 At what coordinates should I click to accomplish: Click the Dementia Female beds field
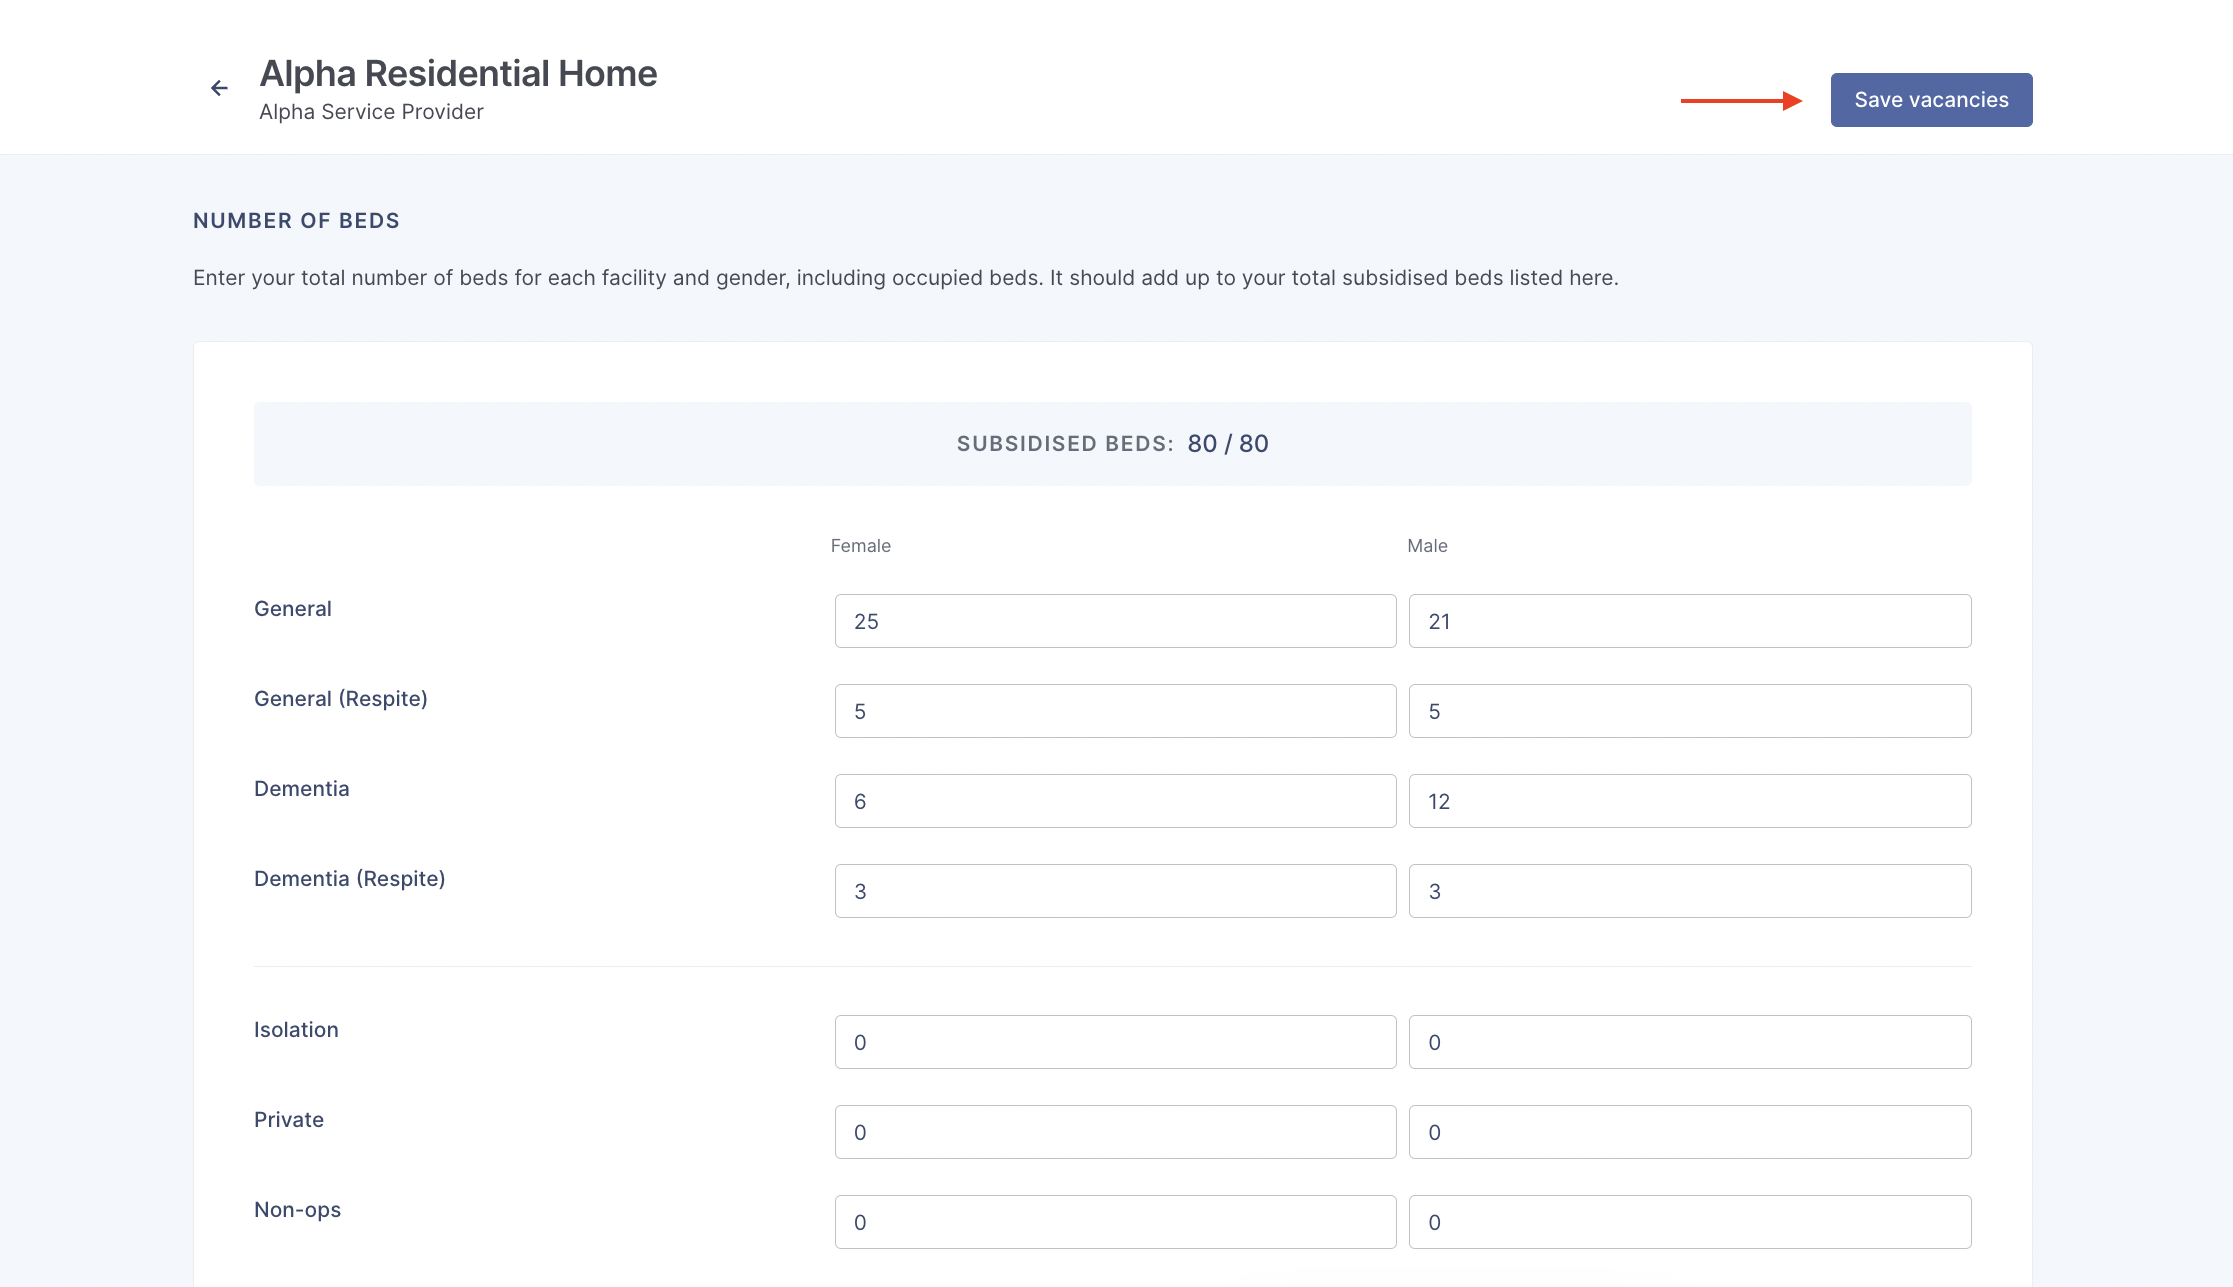tap(1115, 801)
